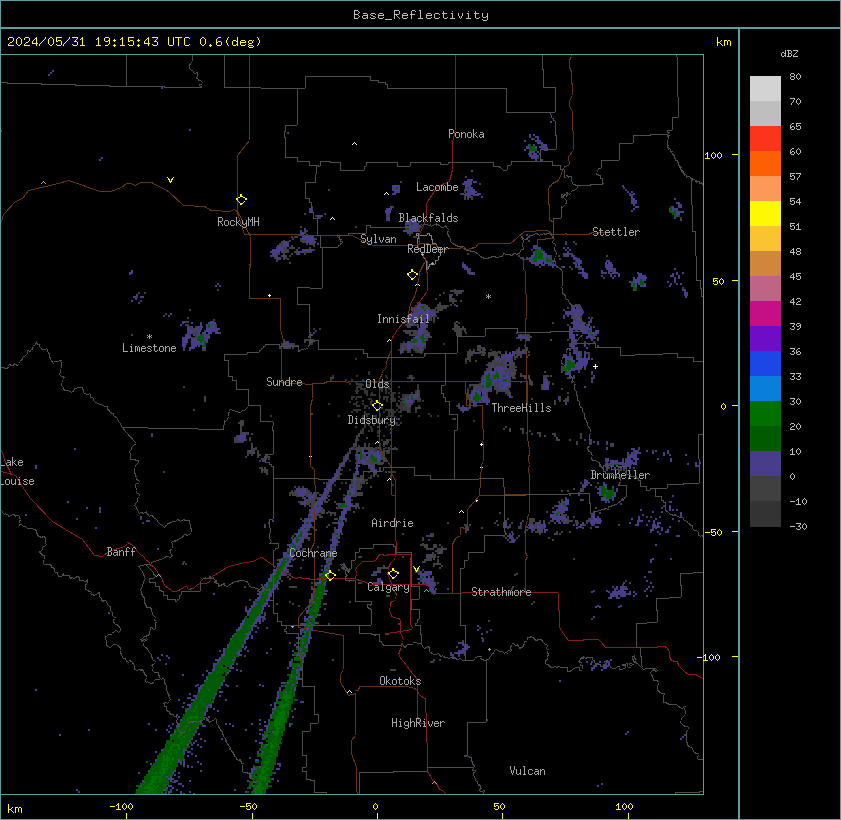This screenshot has width=841, height=820.
Task: Click the red 60-65 dBZ legend swatch
Action: coord(765,139)
